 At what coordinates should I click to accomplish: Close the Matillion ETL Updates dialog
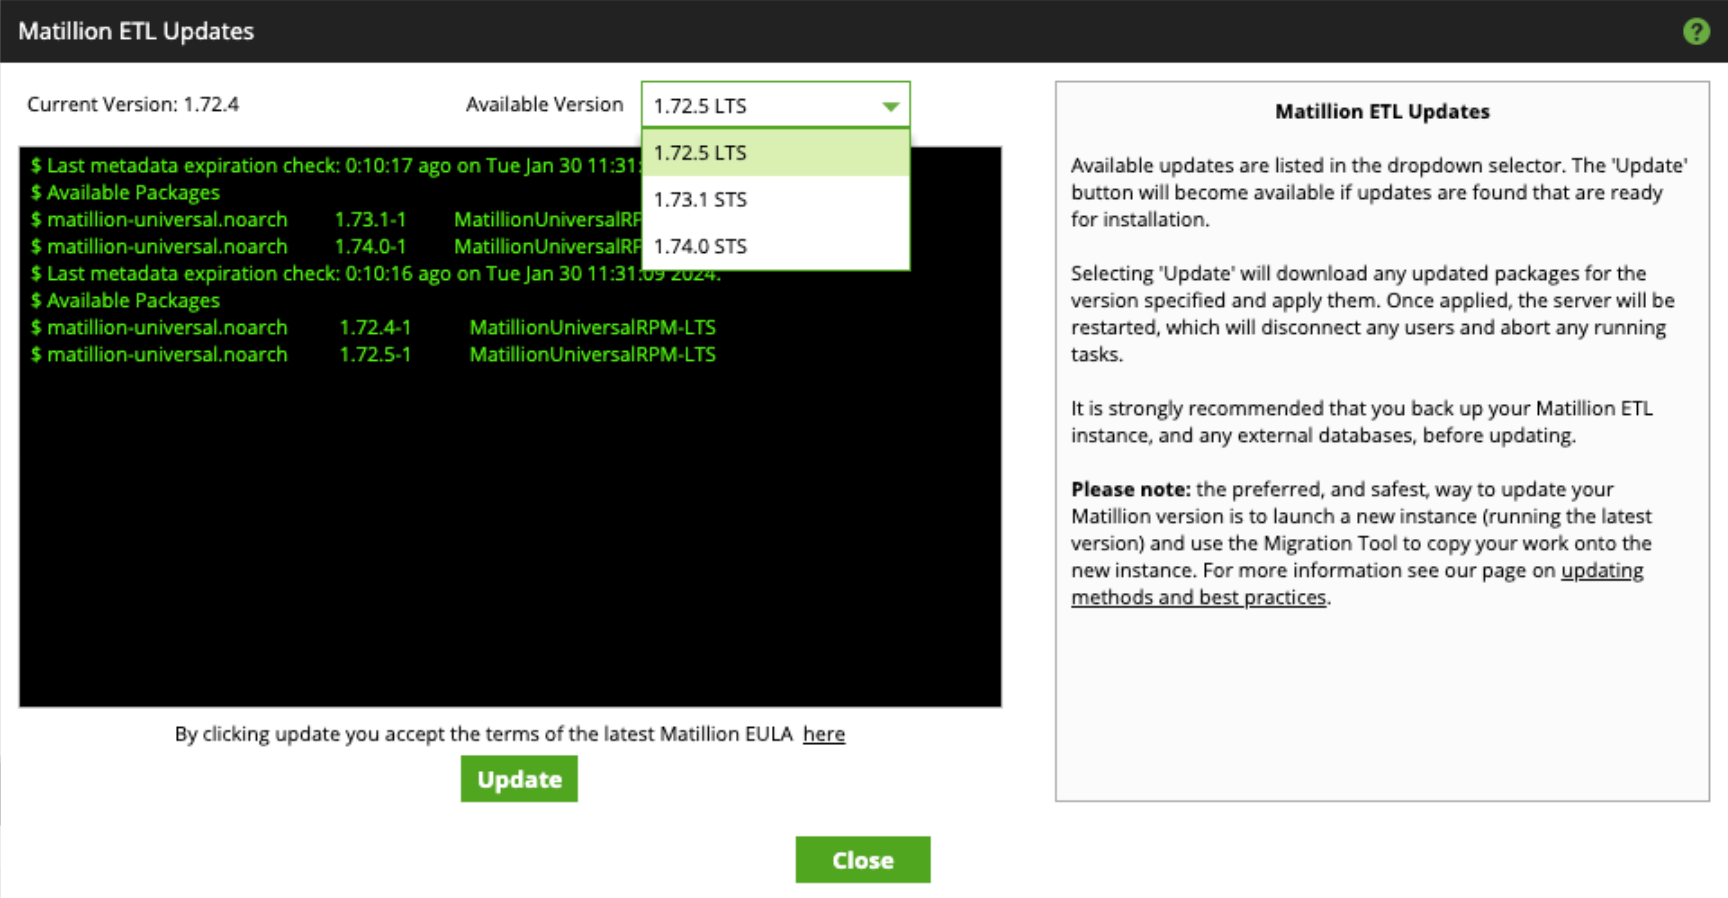863,860
